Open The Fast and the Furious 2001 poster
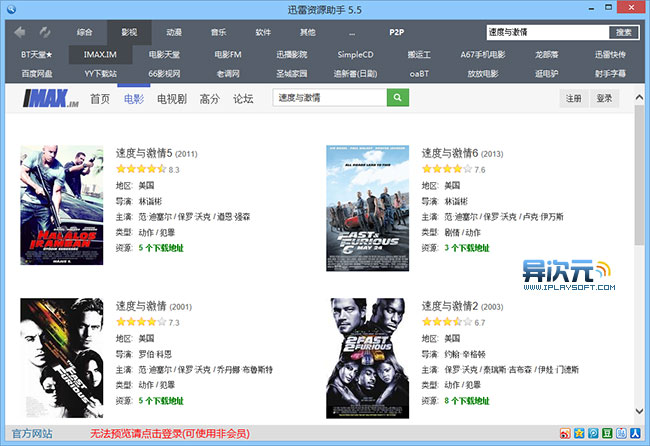650x446 pixels. (62, 358)
